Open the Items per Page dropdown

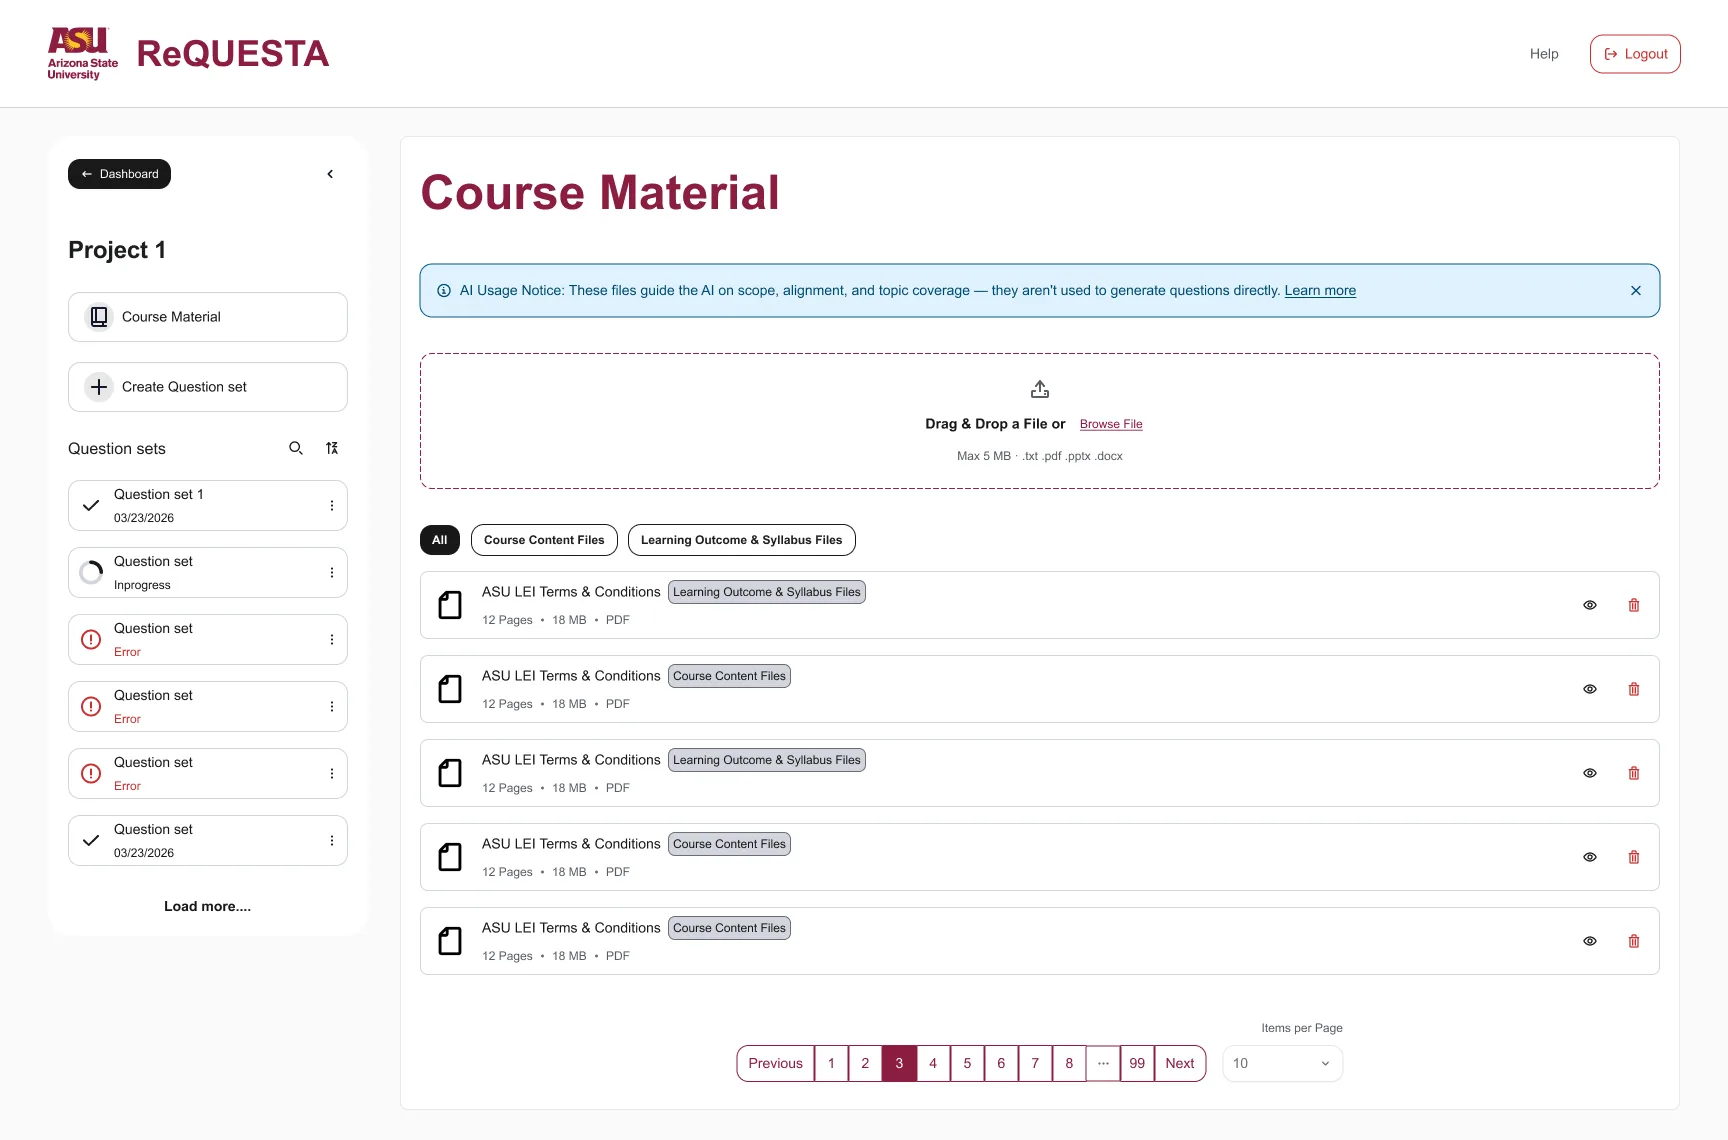1283,1064
